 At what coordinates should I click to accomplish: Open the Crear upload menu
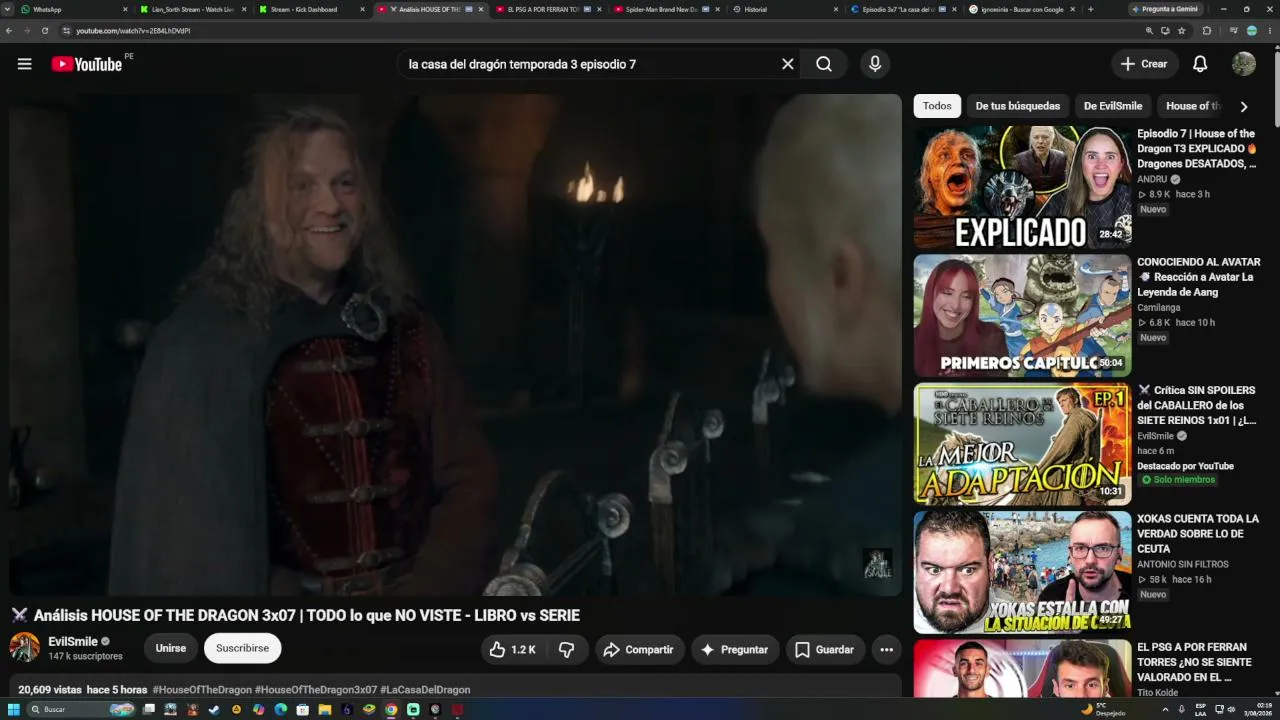tap(1144, 64)
